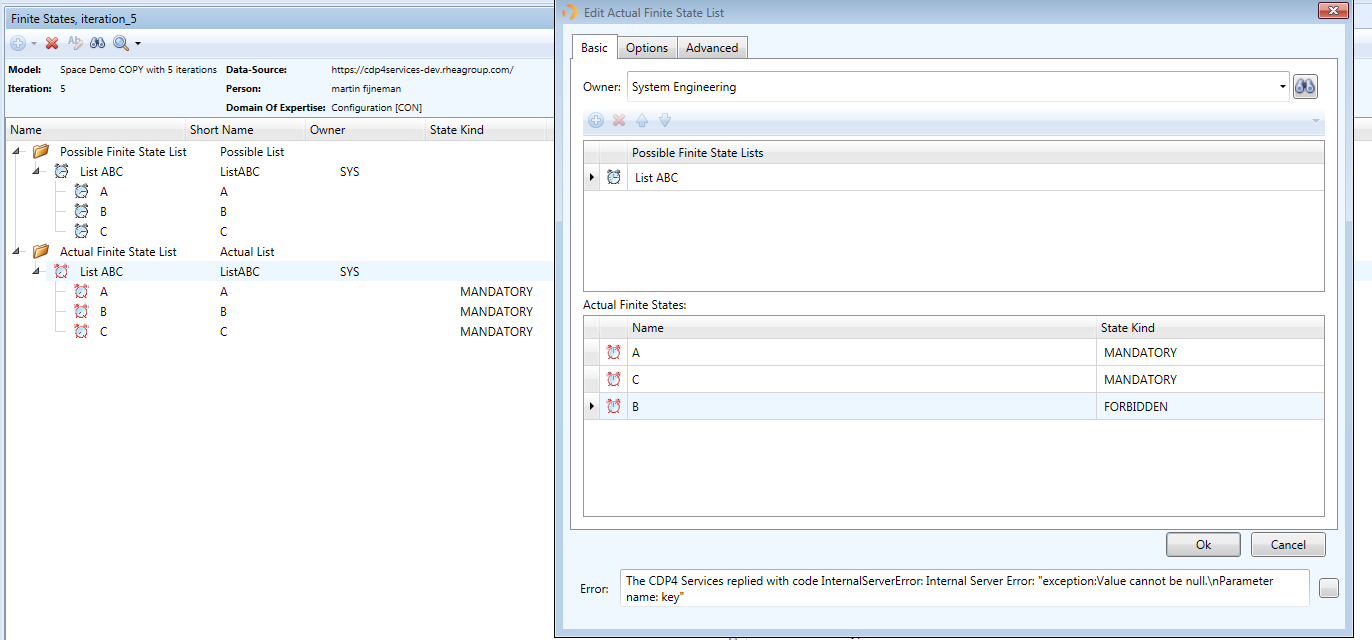The image size is (1372, 640).
Task: Collapse the Actual List ABC tree node
Action: click(x=38, y=271)
